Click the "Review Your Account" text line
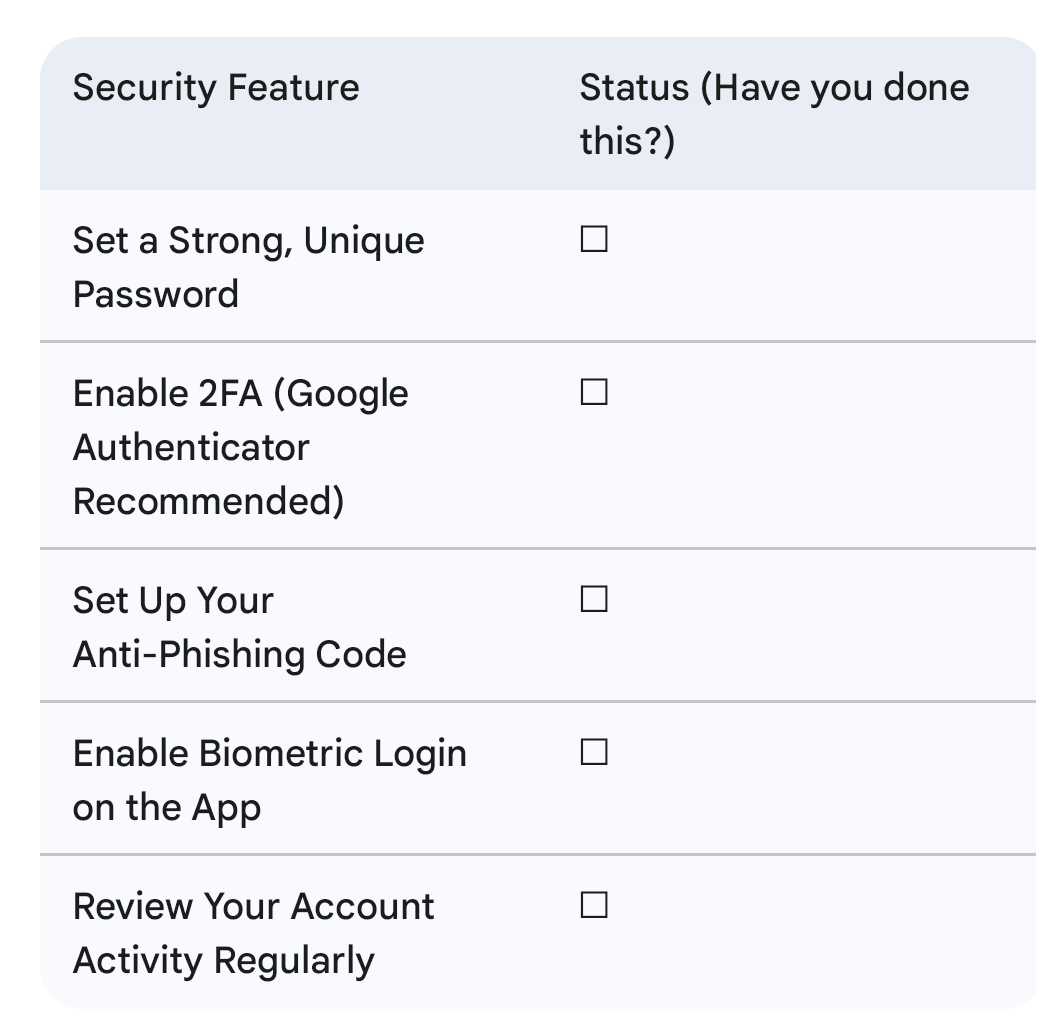 coord(253,906)
